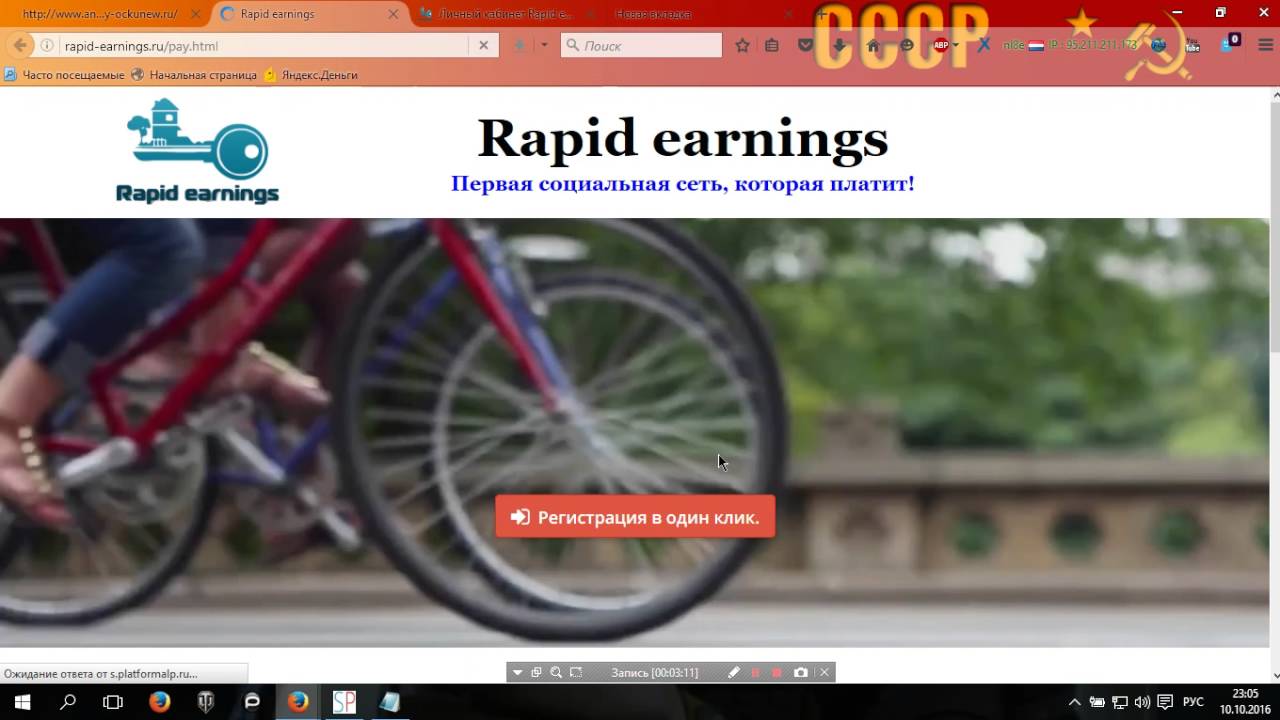The image size is (1280, 720).
Task: Open the YouTube extension icon
Action: 1192,45
